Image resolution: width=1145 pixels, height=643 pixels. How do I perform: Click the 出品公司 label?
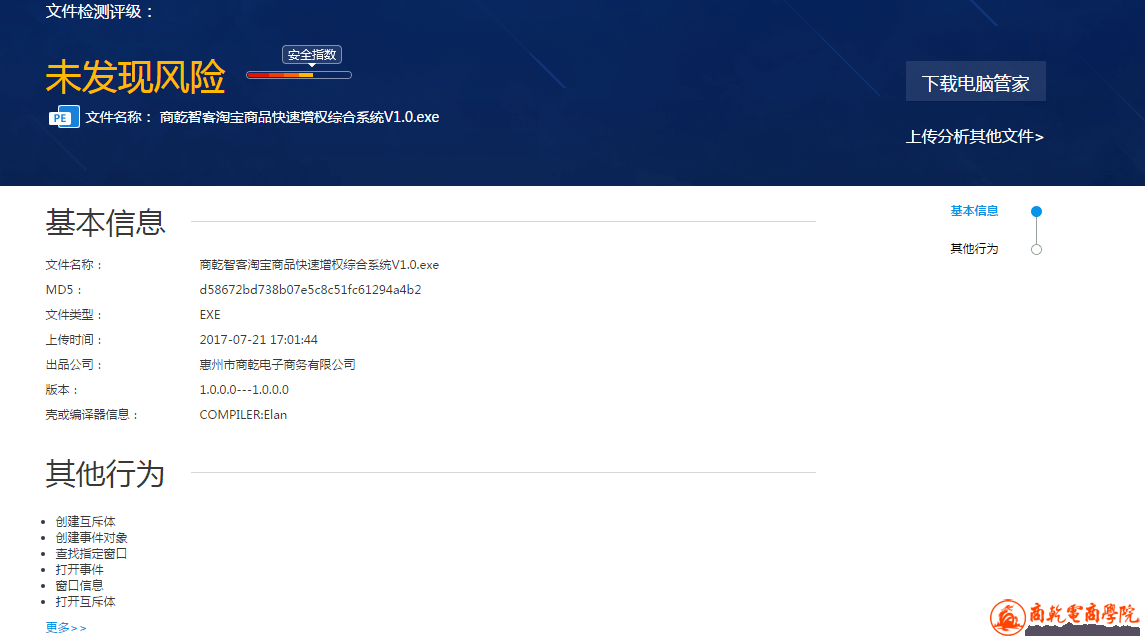point(74,364)
